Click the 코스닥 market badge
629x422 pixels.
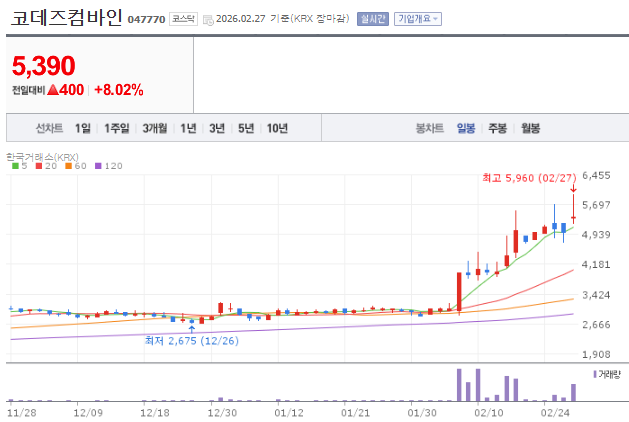click(x=183, y=19)
